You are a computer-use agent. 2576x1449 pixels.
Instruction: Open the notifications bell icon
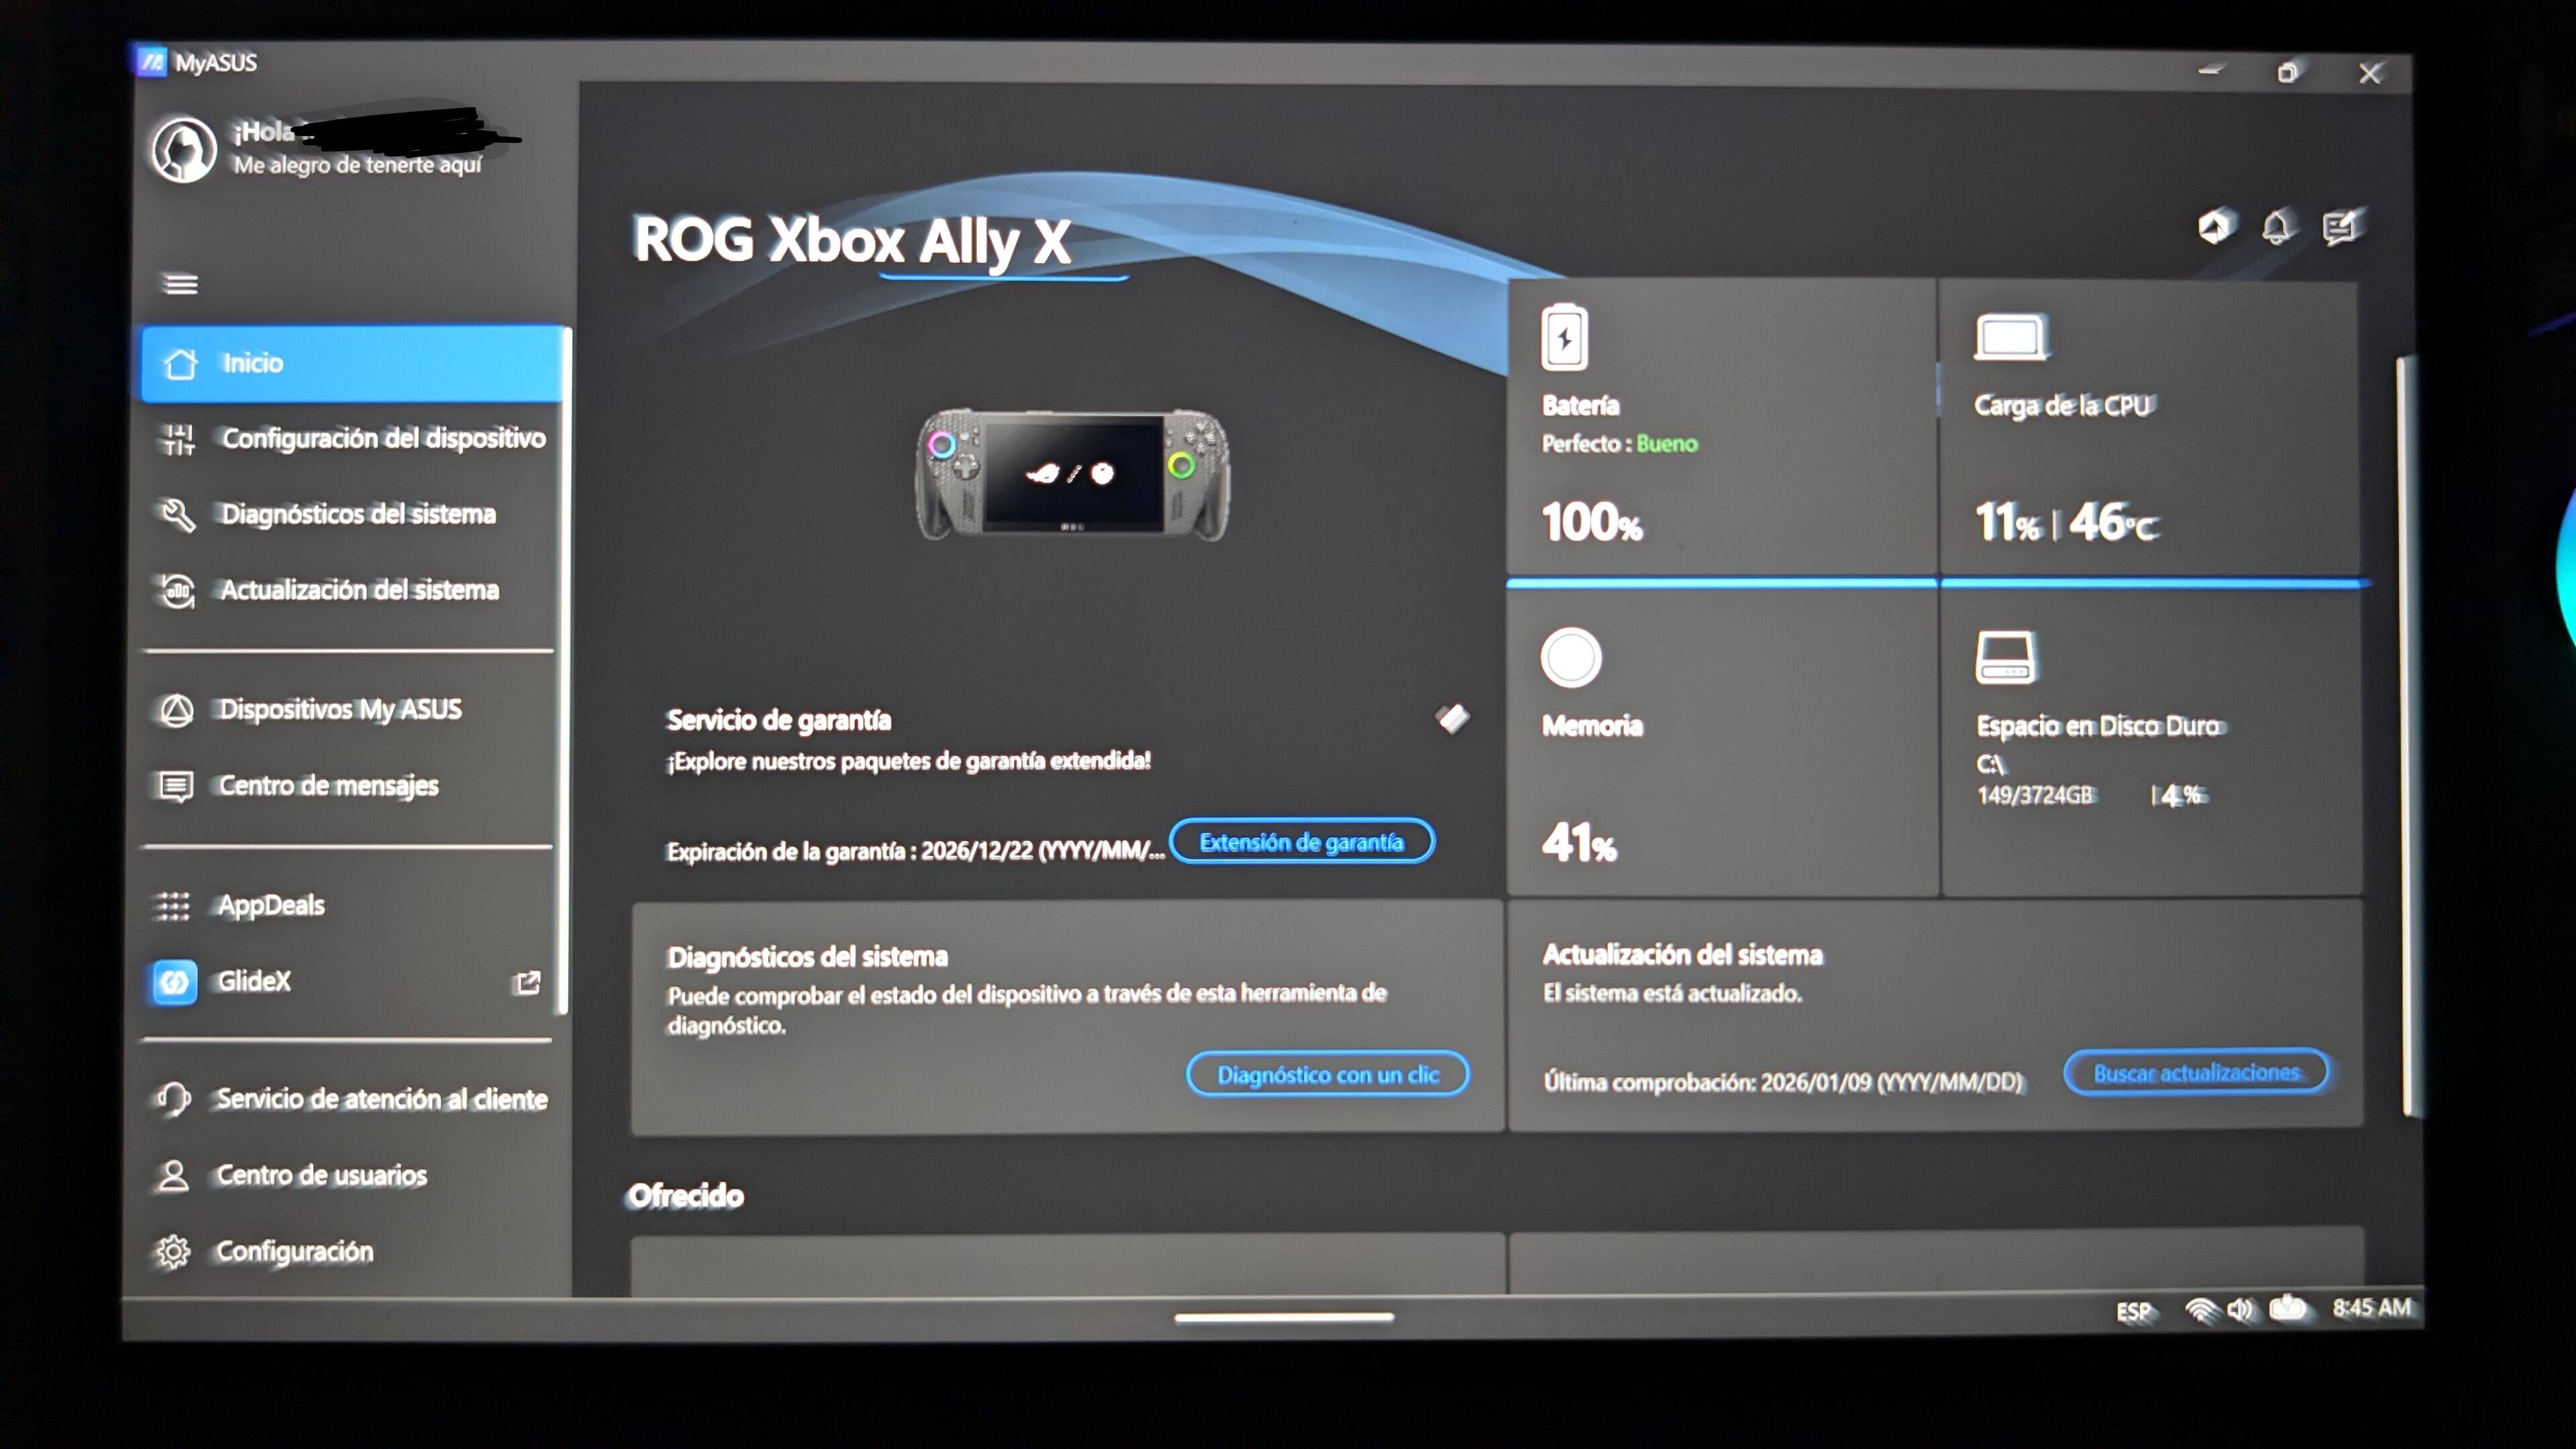[2277, 228]
